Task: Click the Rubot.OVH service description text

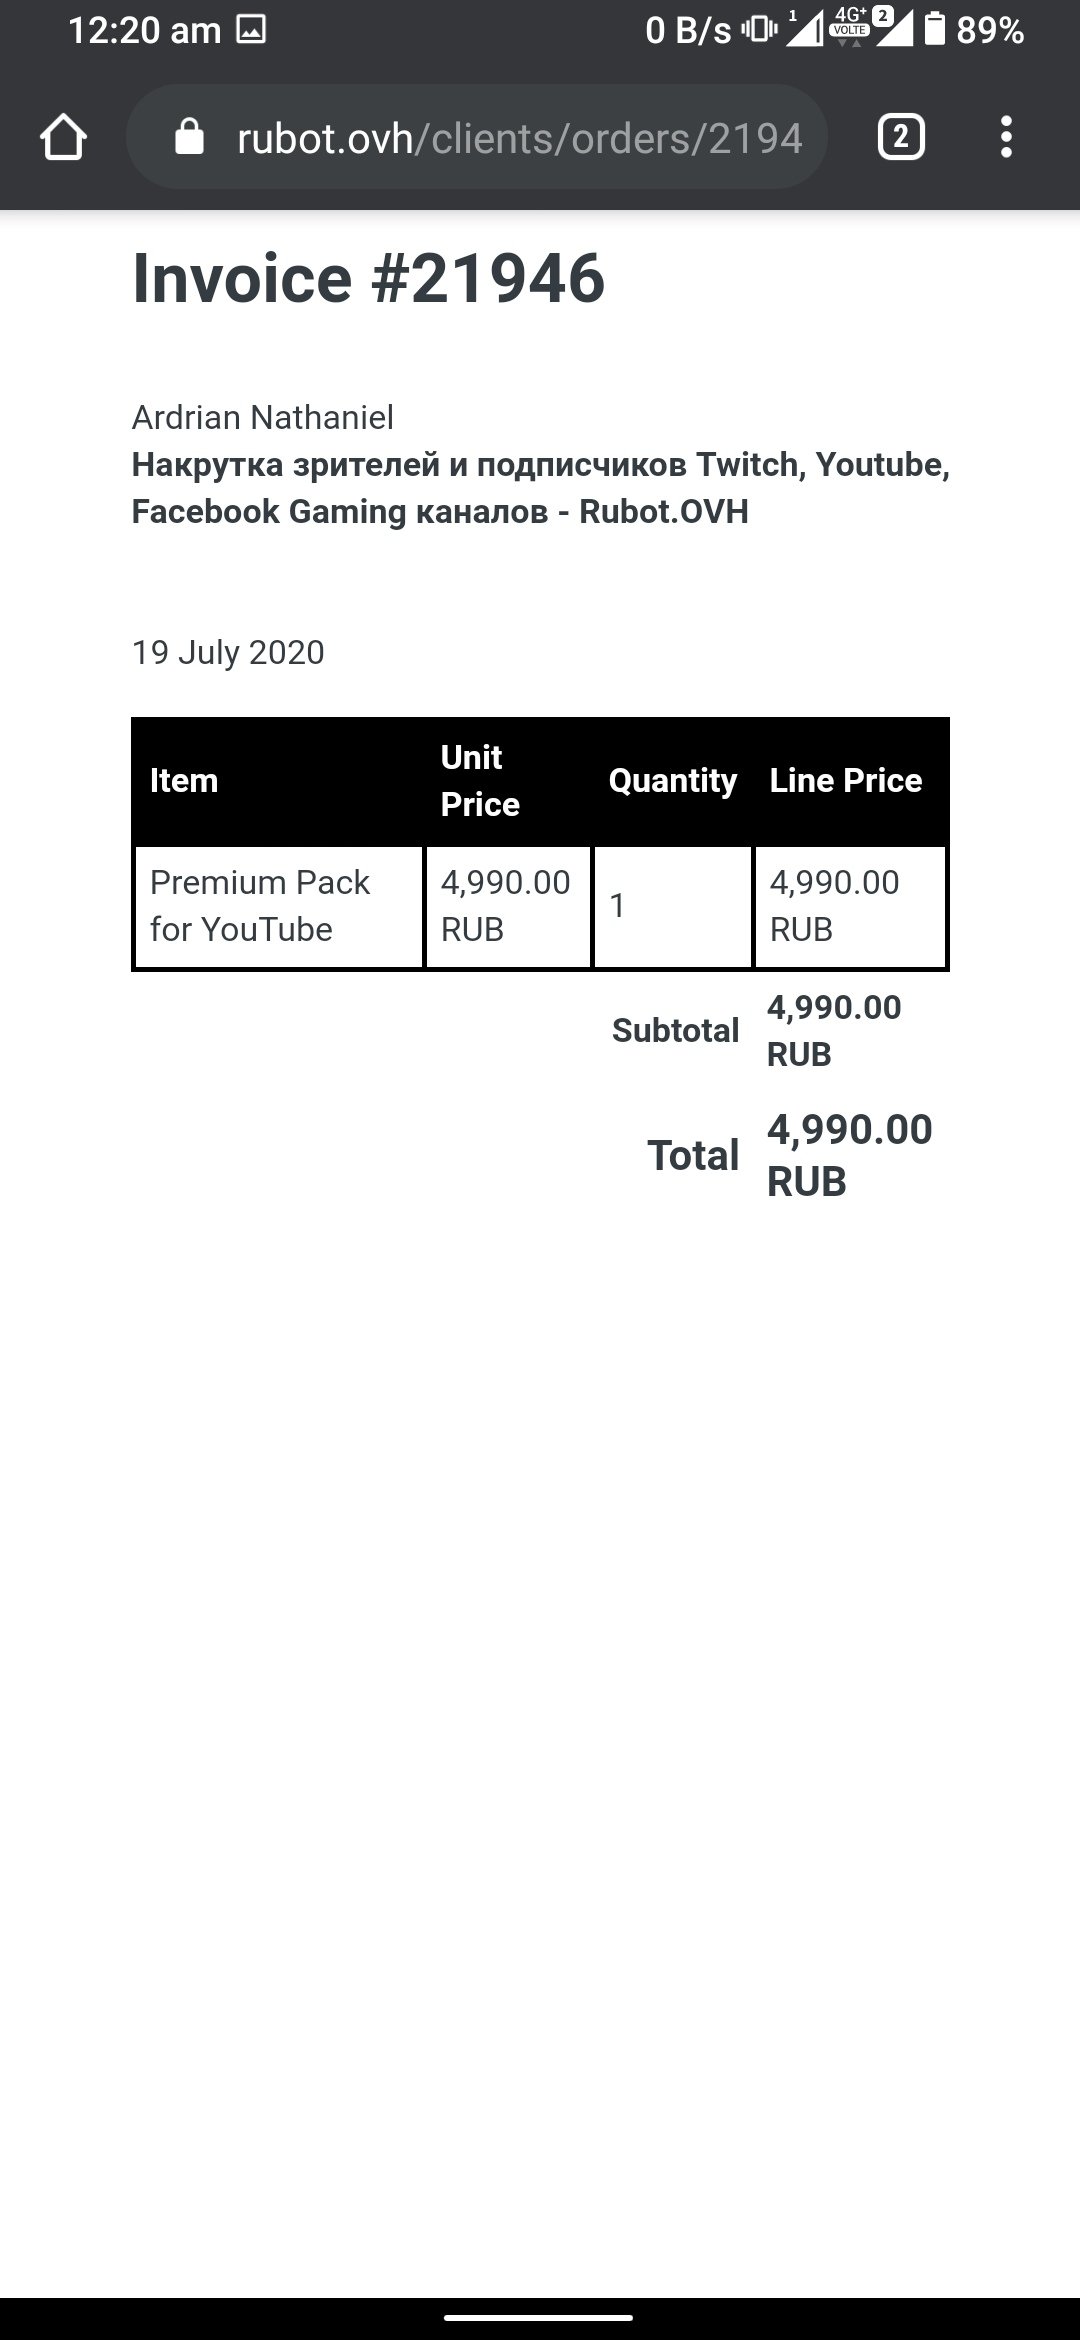Action: (x=540, y=488)
